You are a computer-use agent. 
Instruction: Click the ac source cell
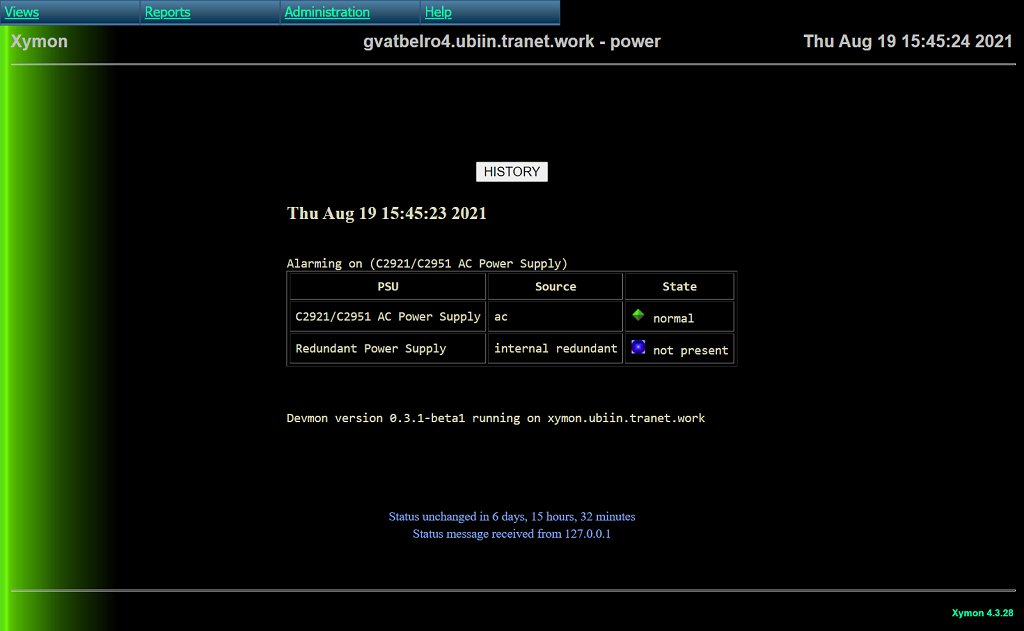click(x=502, y=317)
